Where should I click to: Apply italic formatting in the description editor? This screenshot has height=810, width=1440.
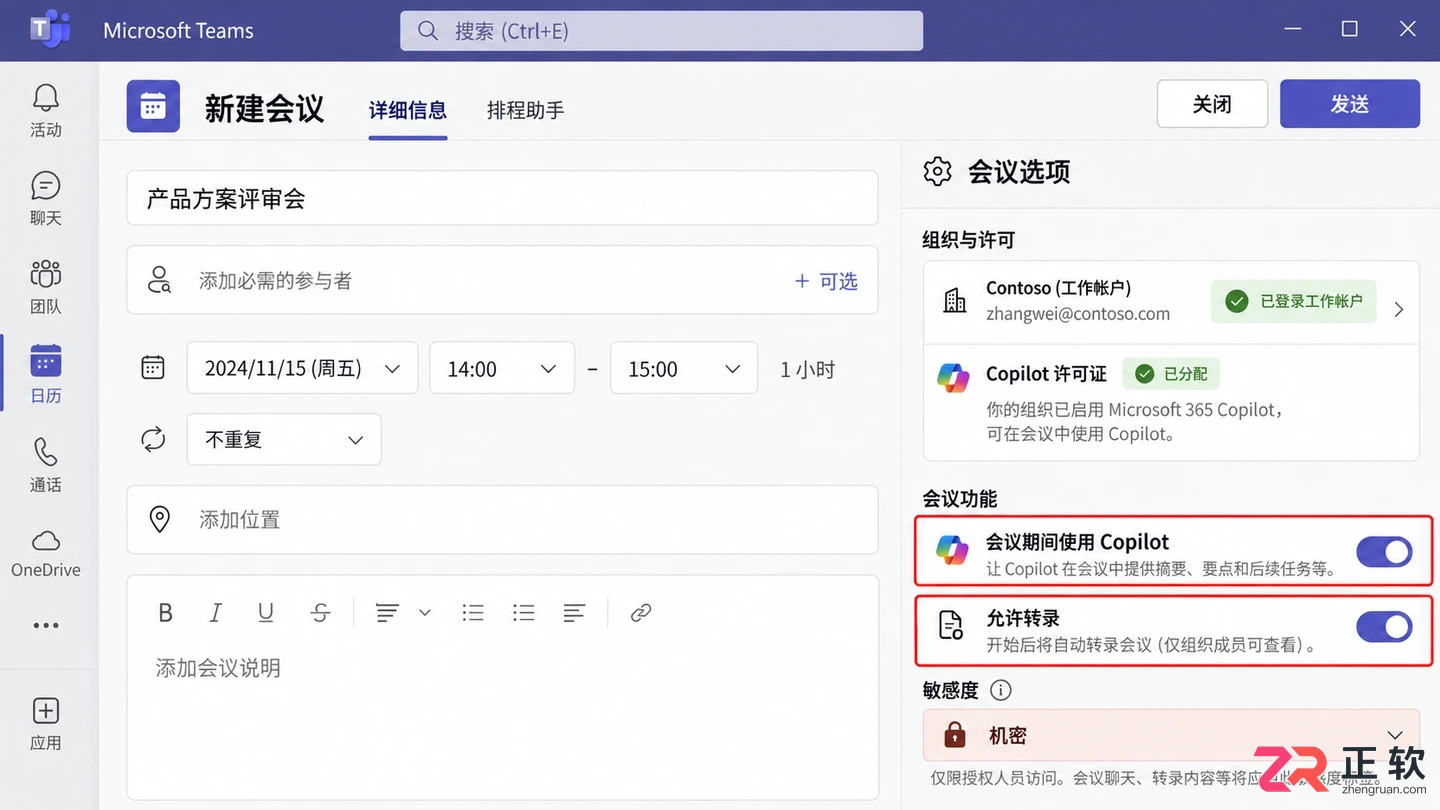tap(215, 613)
